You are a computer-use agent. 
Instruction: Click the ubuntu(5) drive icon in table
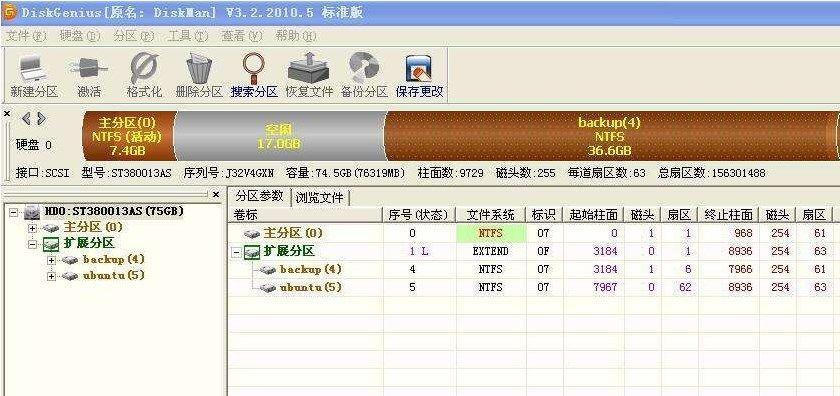pyautogui.click(x=268, y=288)
